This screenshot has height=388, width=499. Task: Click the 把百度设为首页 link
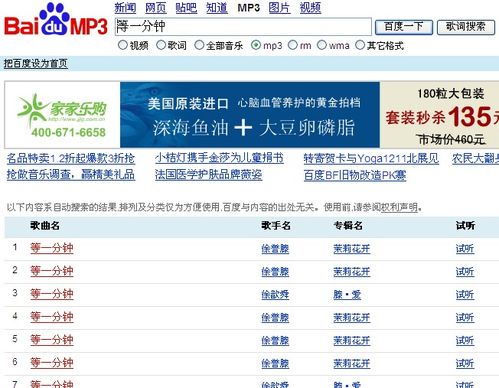coord(36,63)
